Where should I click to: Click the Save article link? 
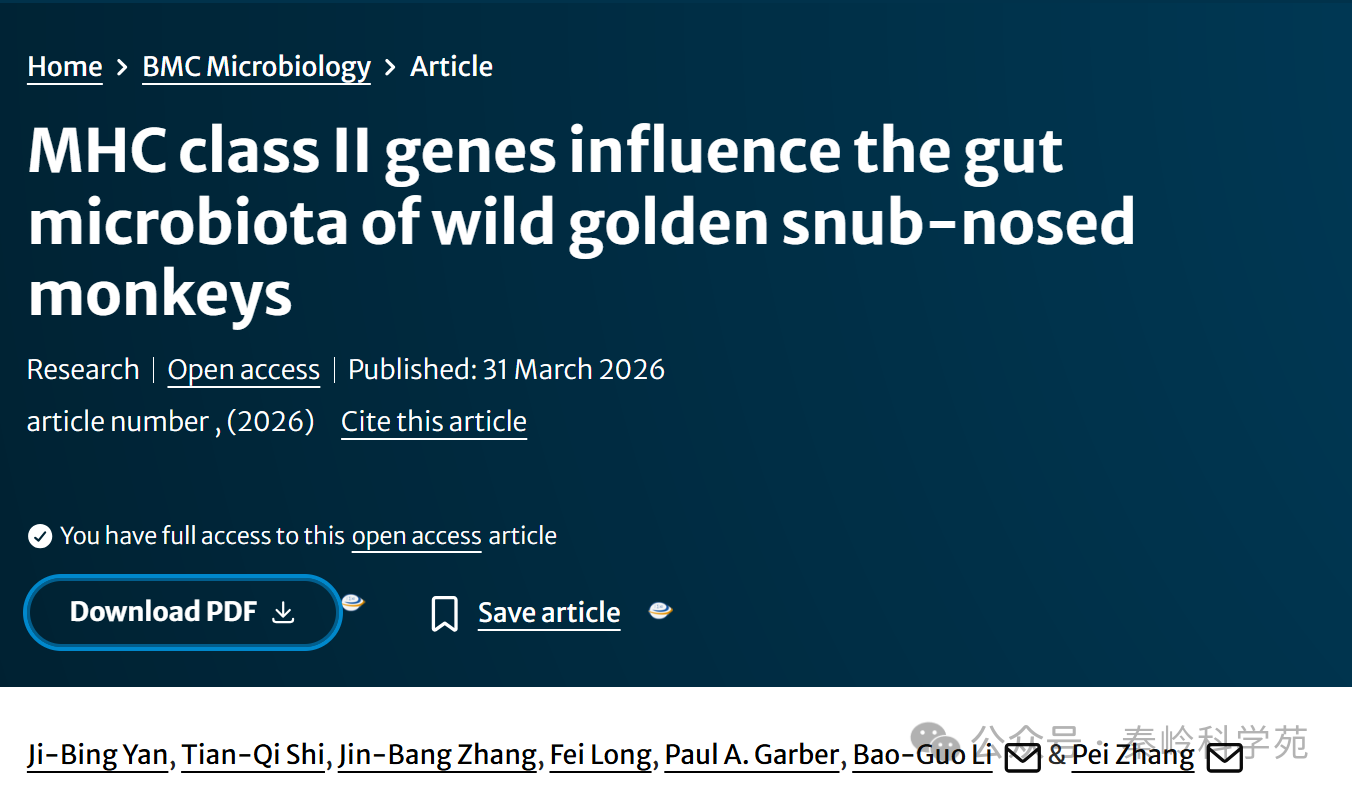point(549,613)
